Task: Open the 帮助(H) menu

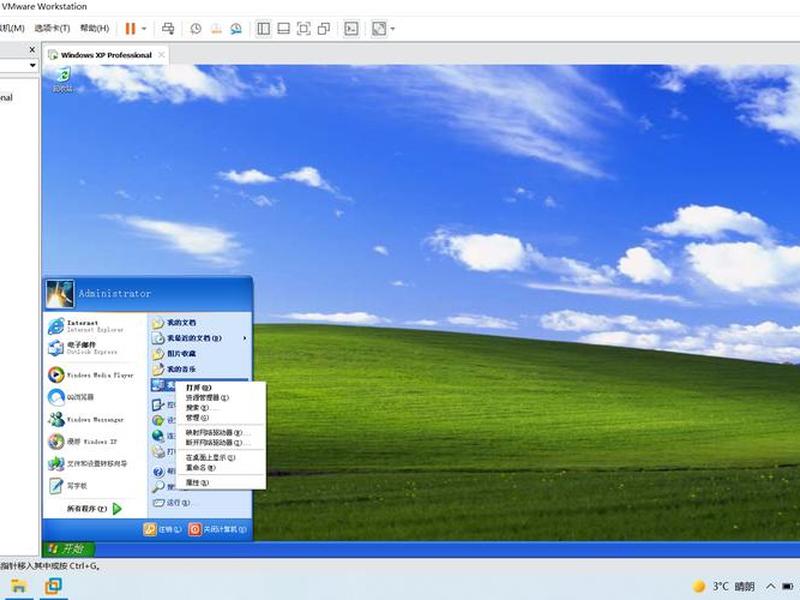Action: coord(95,28)
